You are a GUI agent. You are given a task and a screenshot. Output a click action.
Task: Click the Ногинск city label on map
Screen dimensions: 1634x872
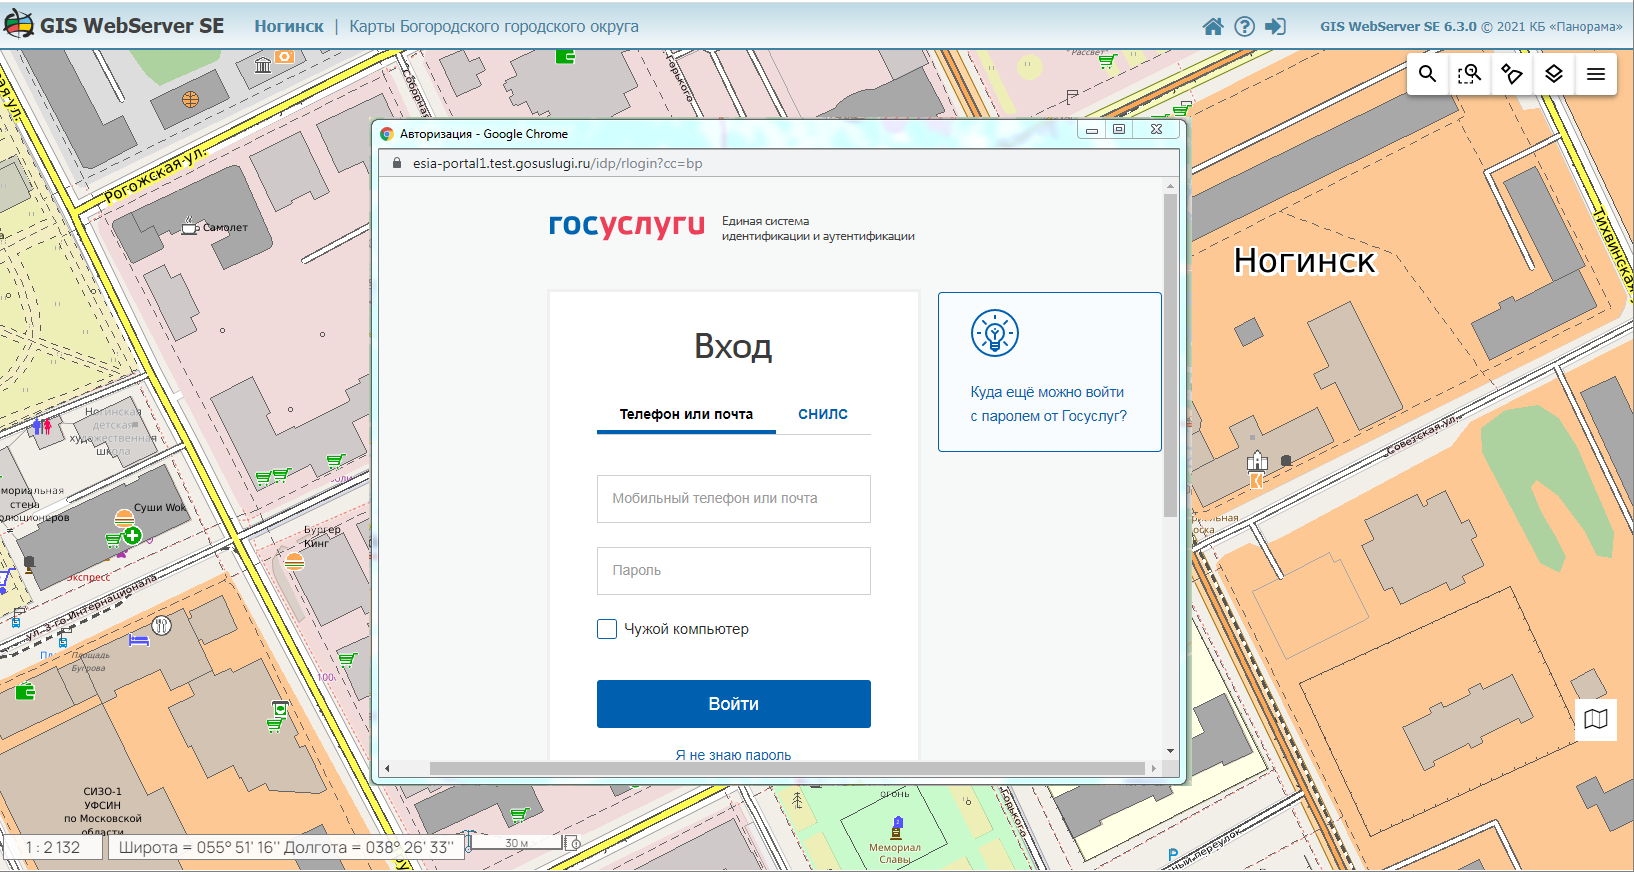click(x=1305, y=261)
